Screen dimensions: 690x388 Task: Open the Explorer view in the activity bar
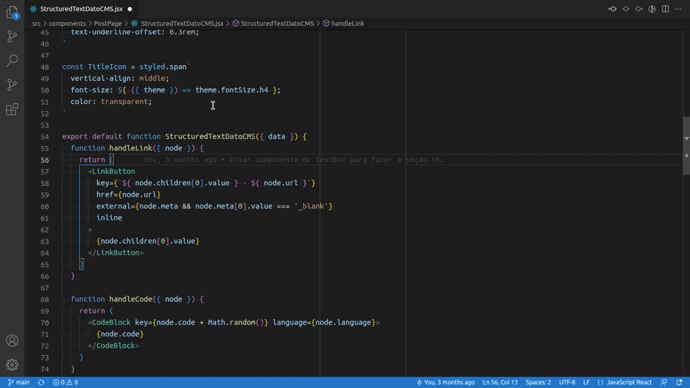click(12, 12)
